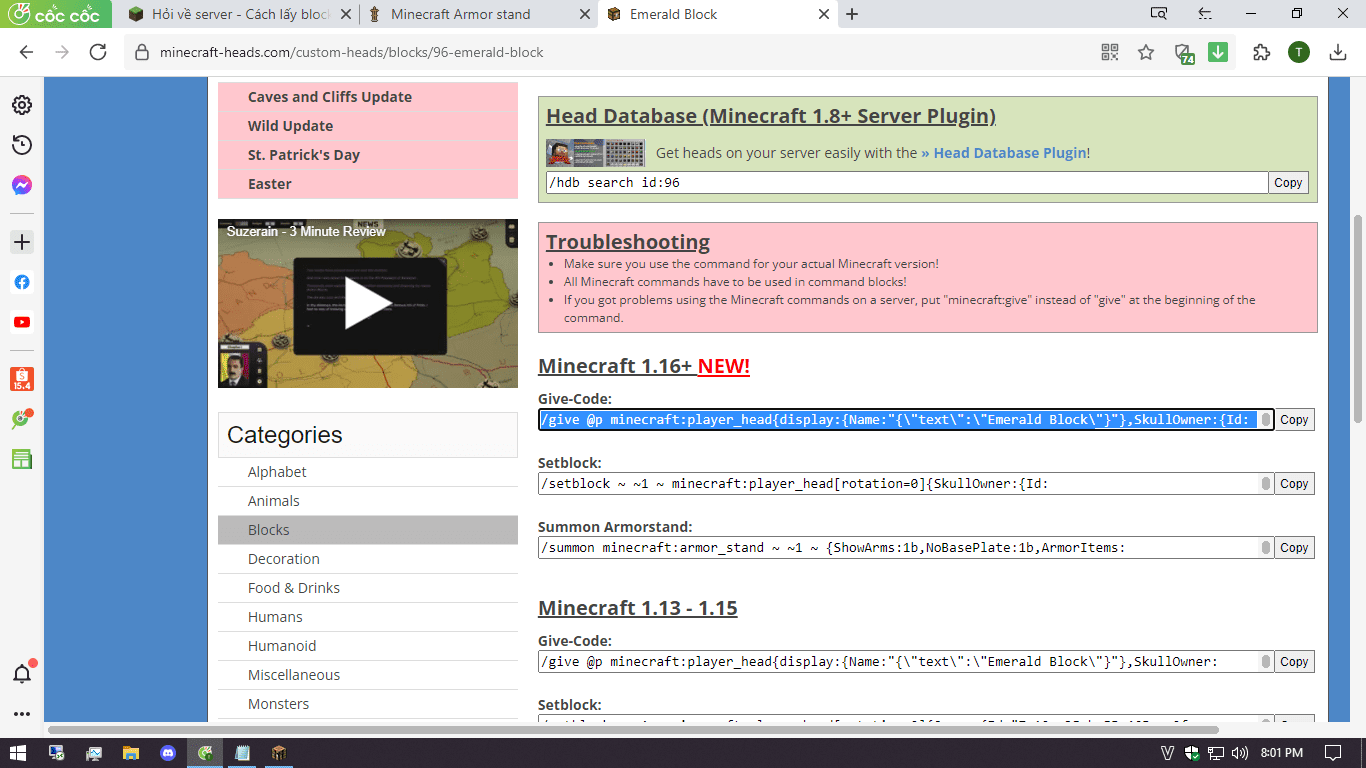Click the 1.16+ Setblock command field
The width and height of the screenshot is (1366, 768).
click(906, 484)
